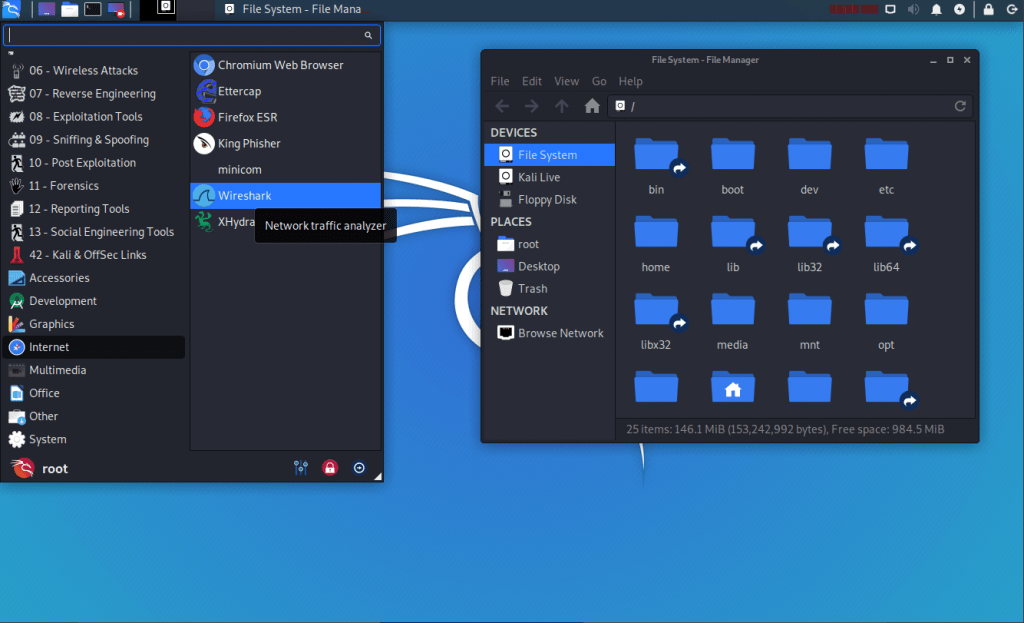
Task: Click the path mode toggle left of the location bar
Action: (x=622, y=105)
